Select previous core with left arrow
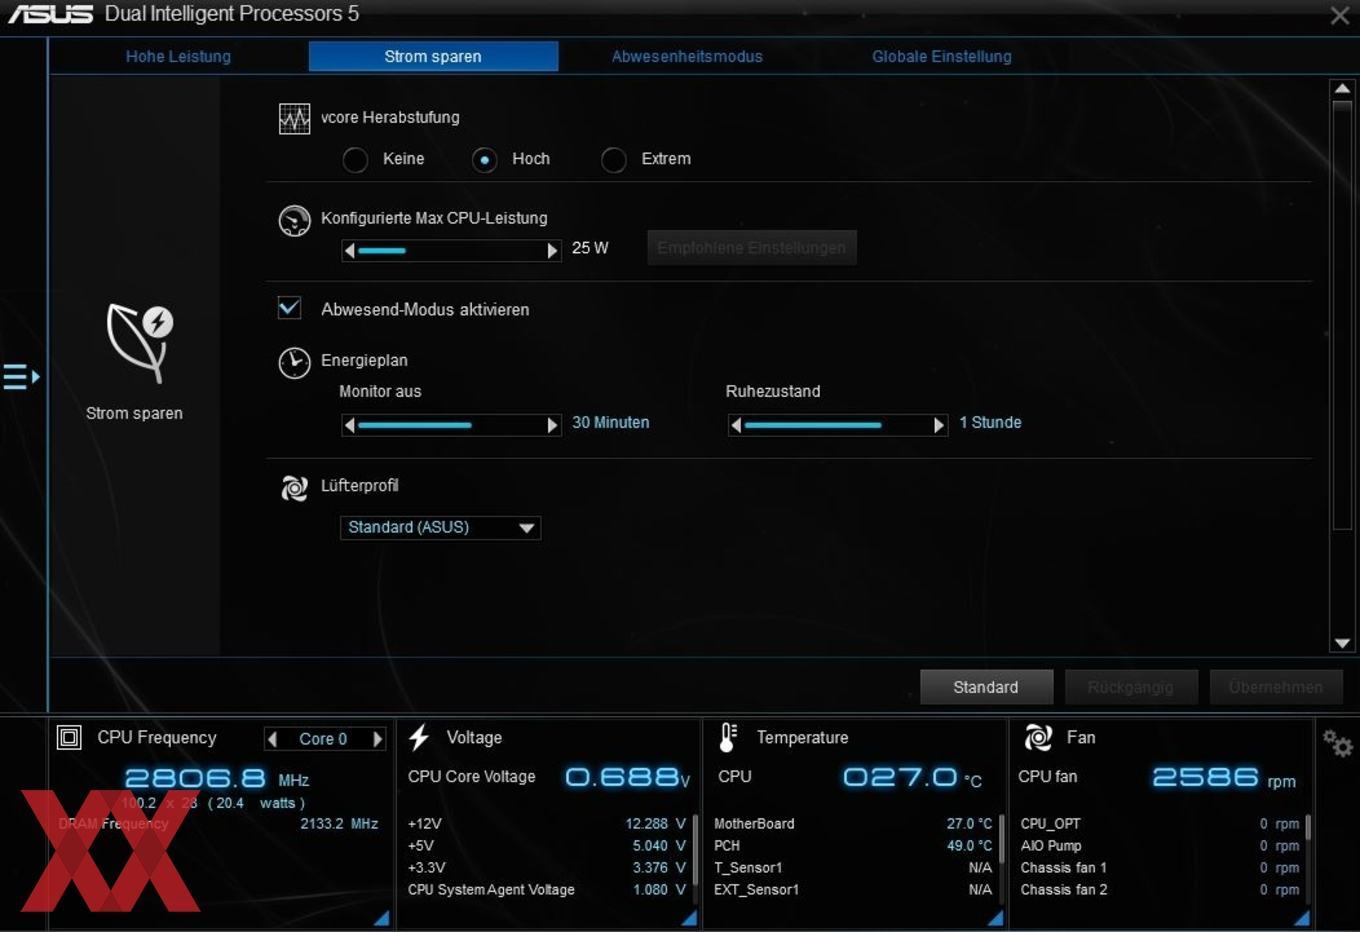1360x932 pixels. tap(272, 739)
